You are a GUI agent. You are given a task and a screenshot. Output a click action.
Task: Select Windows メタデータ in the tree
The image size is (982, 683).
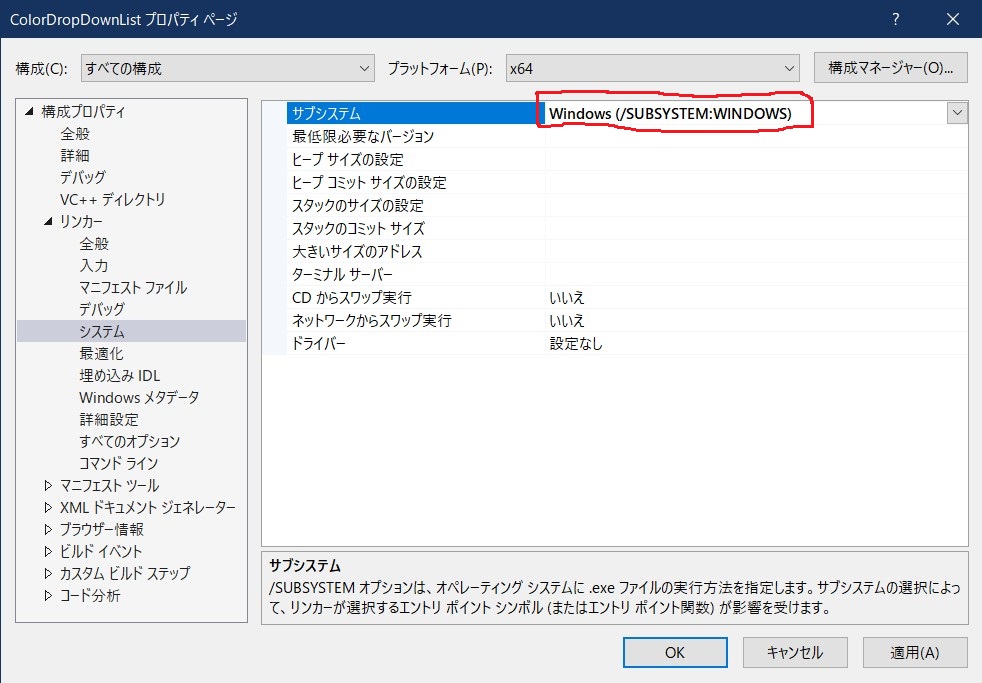[139, 398]
